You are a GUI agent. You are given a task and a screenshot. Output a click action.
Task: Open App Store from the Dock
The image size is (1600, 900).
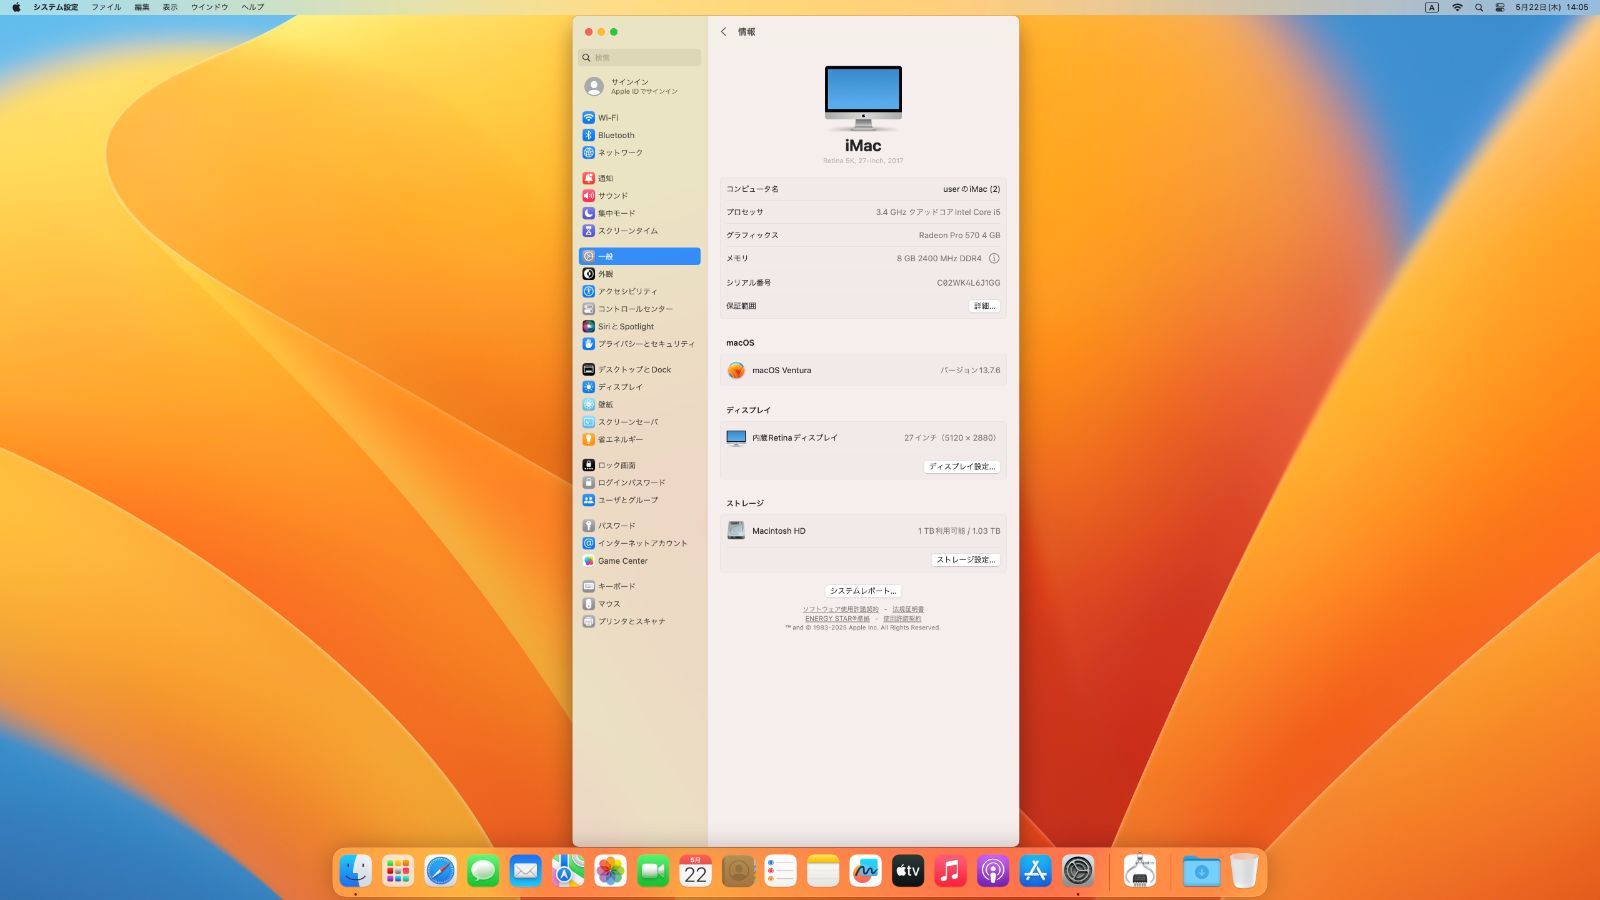coord(1035,871)
